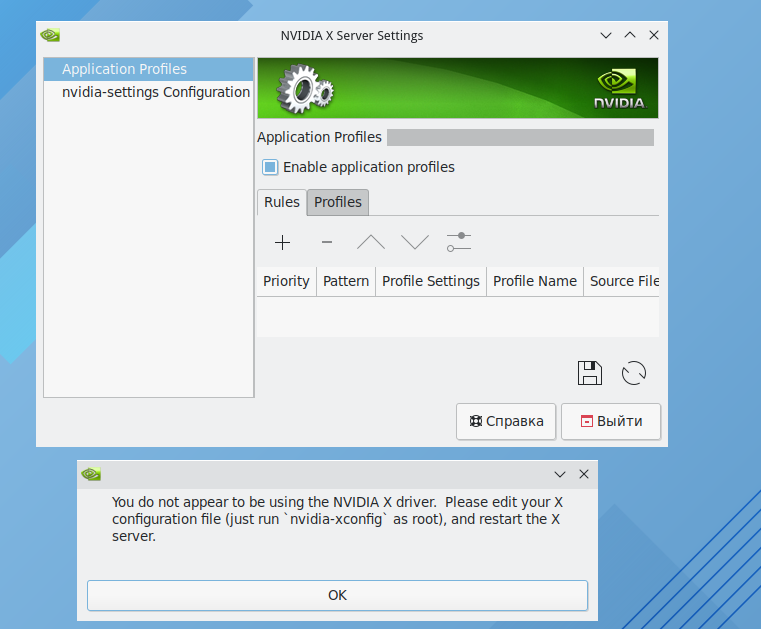Move rule down in priority

[415, 242]
